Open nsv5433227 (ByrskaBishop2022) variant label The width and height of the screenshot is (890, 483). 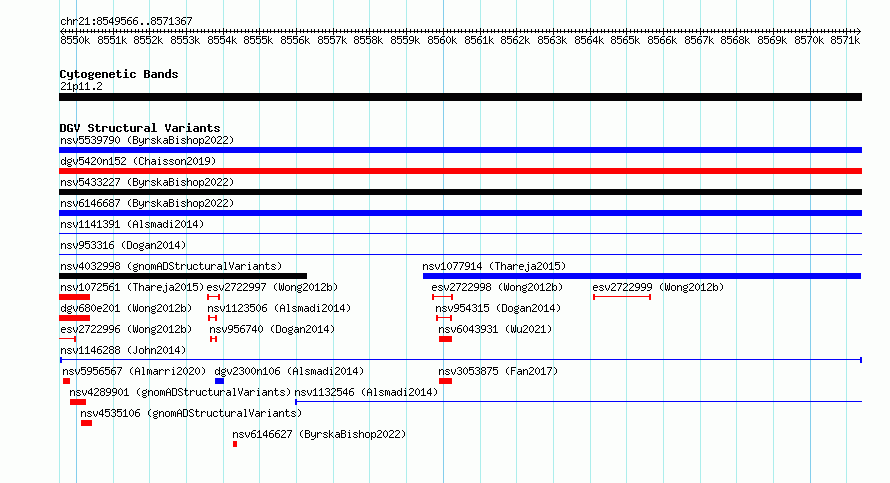click(x=147, y=182)
